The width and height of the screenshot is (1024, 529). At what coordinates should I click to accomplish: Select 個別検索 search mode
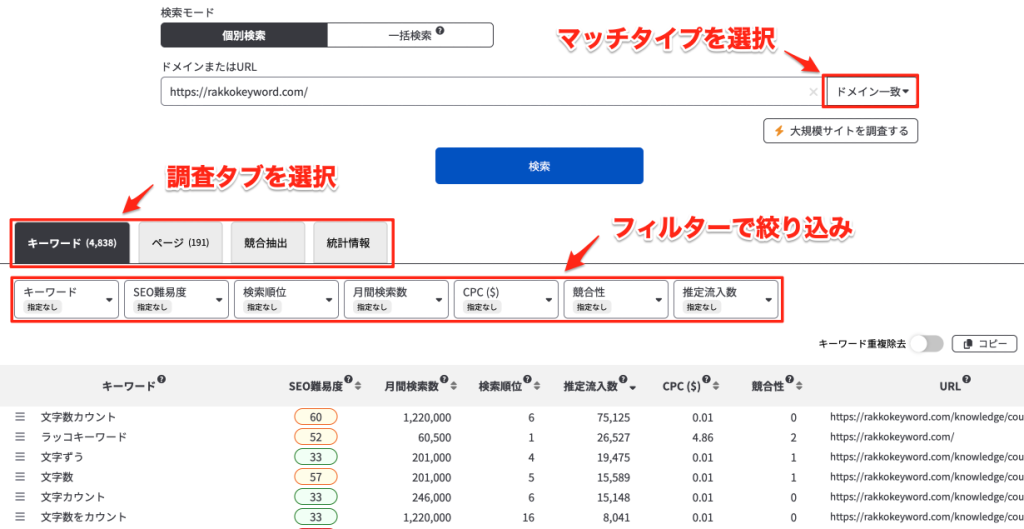click(244, 36)
